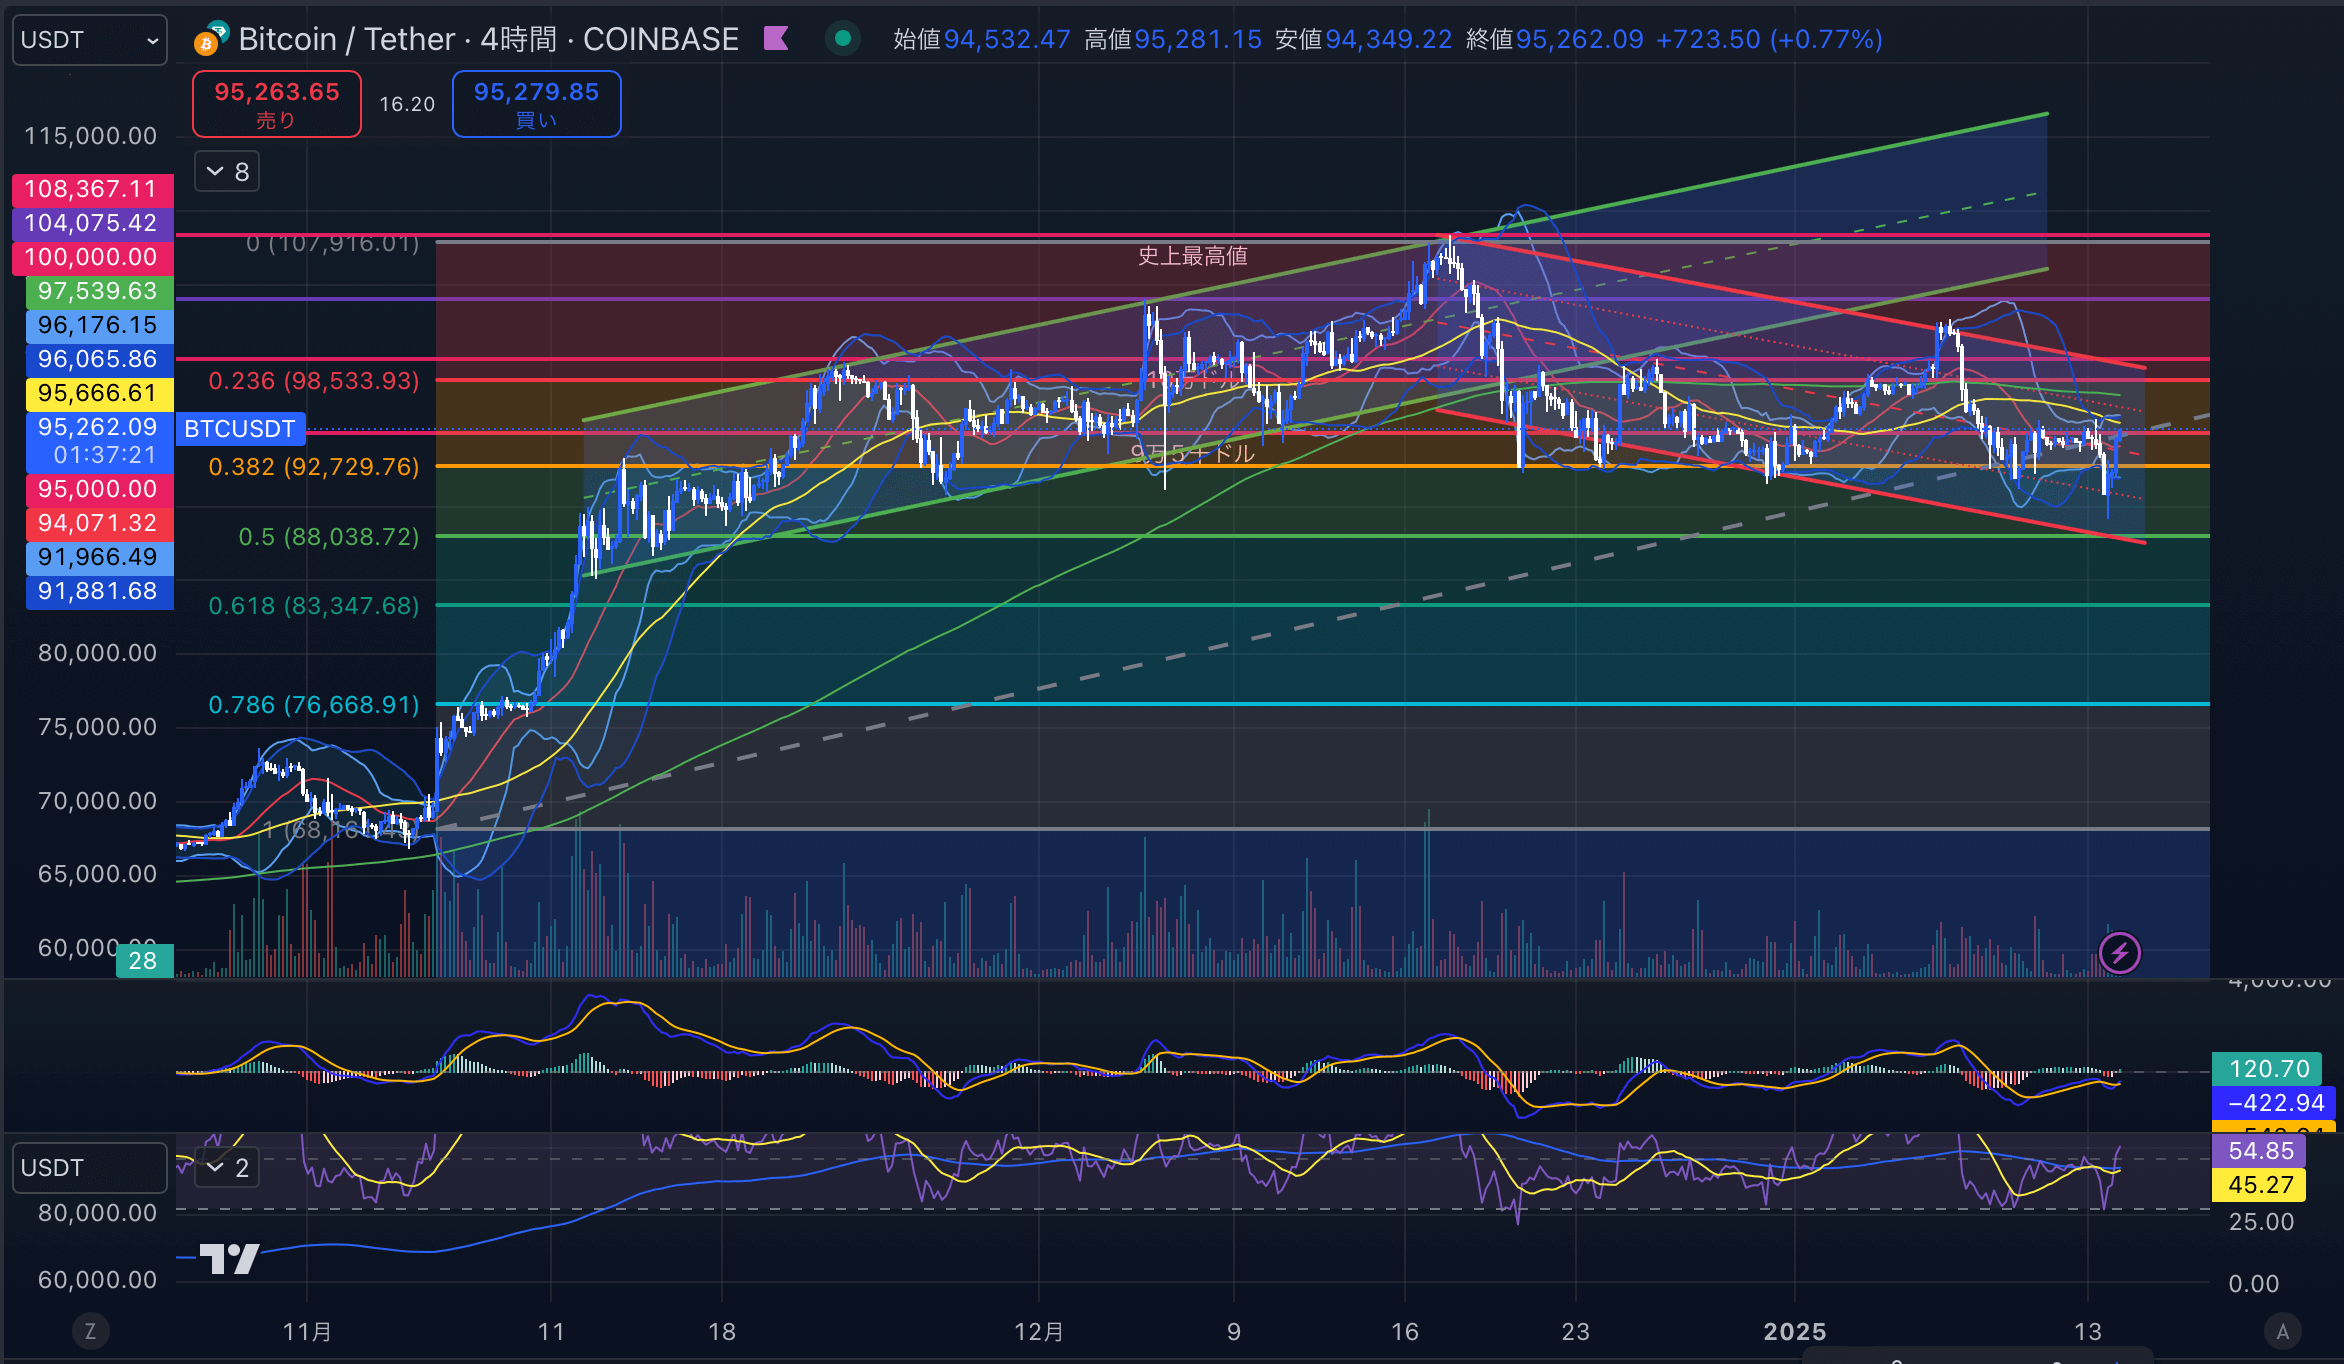
Task: Toggle the A auto-scale button
Action: pos(2282,1331)
